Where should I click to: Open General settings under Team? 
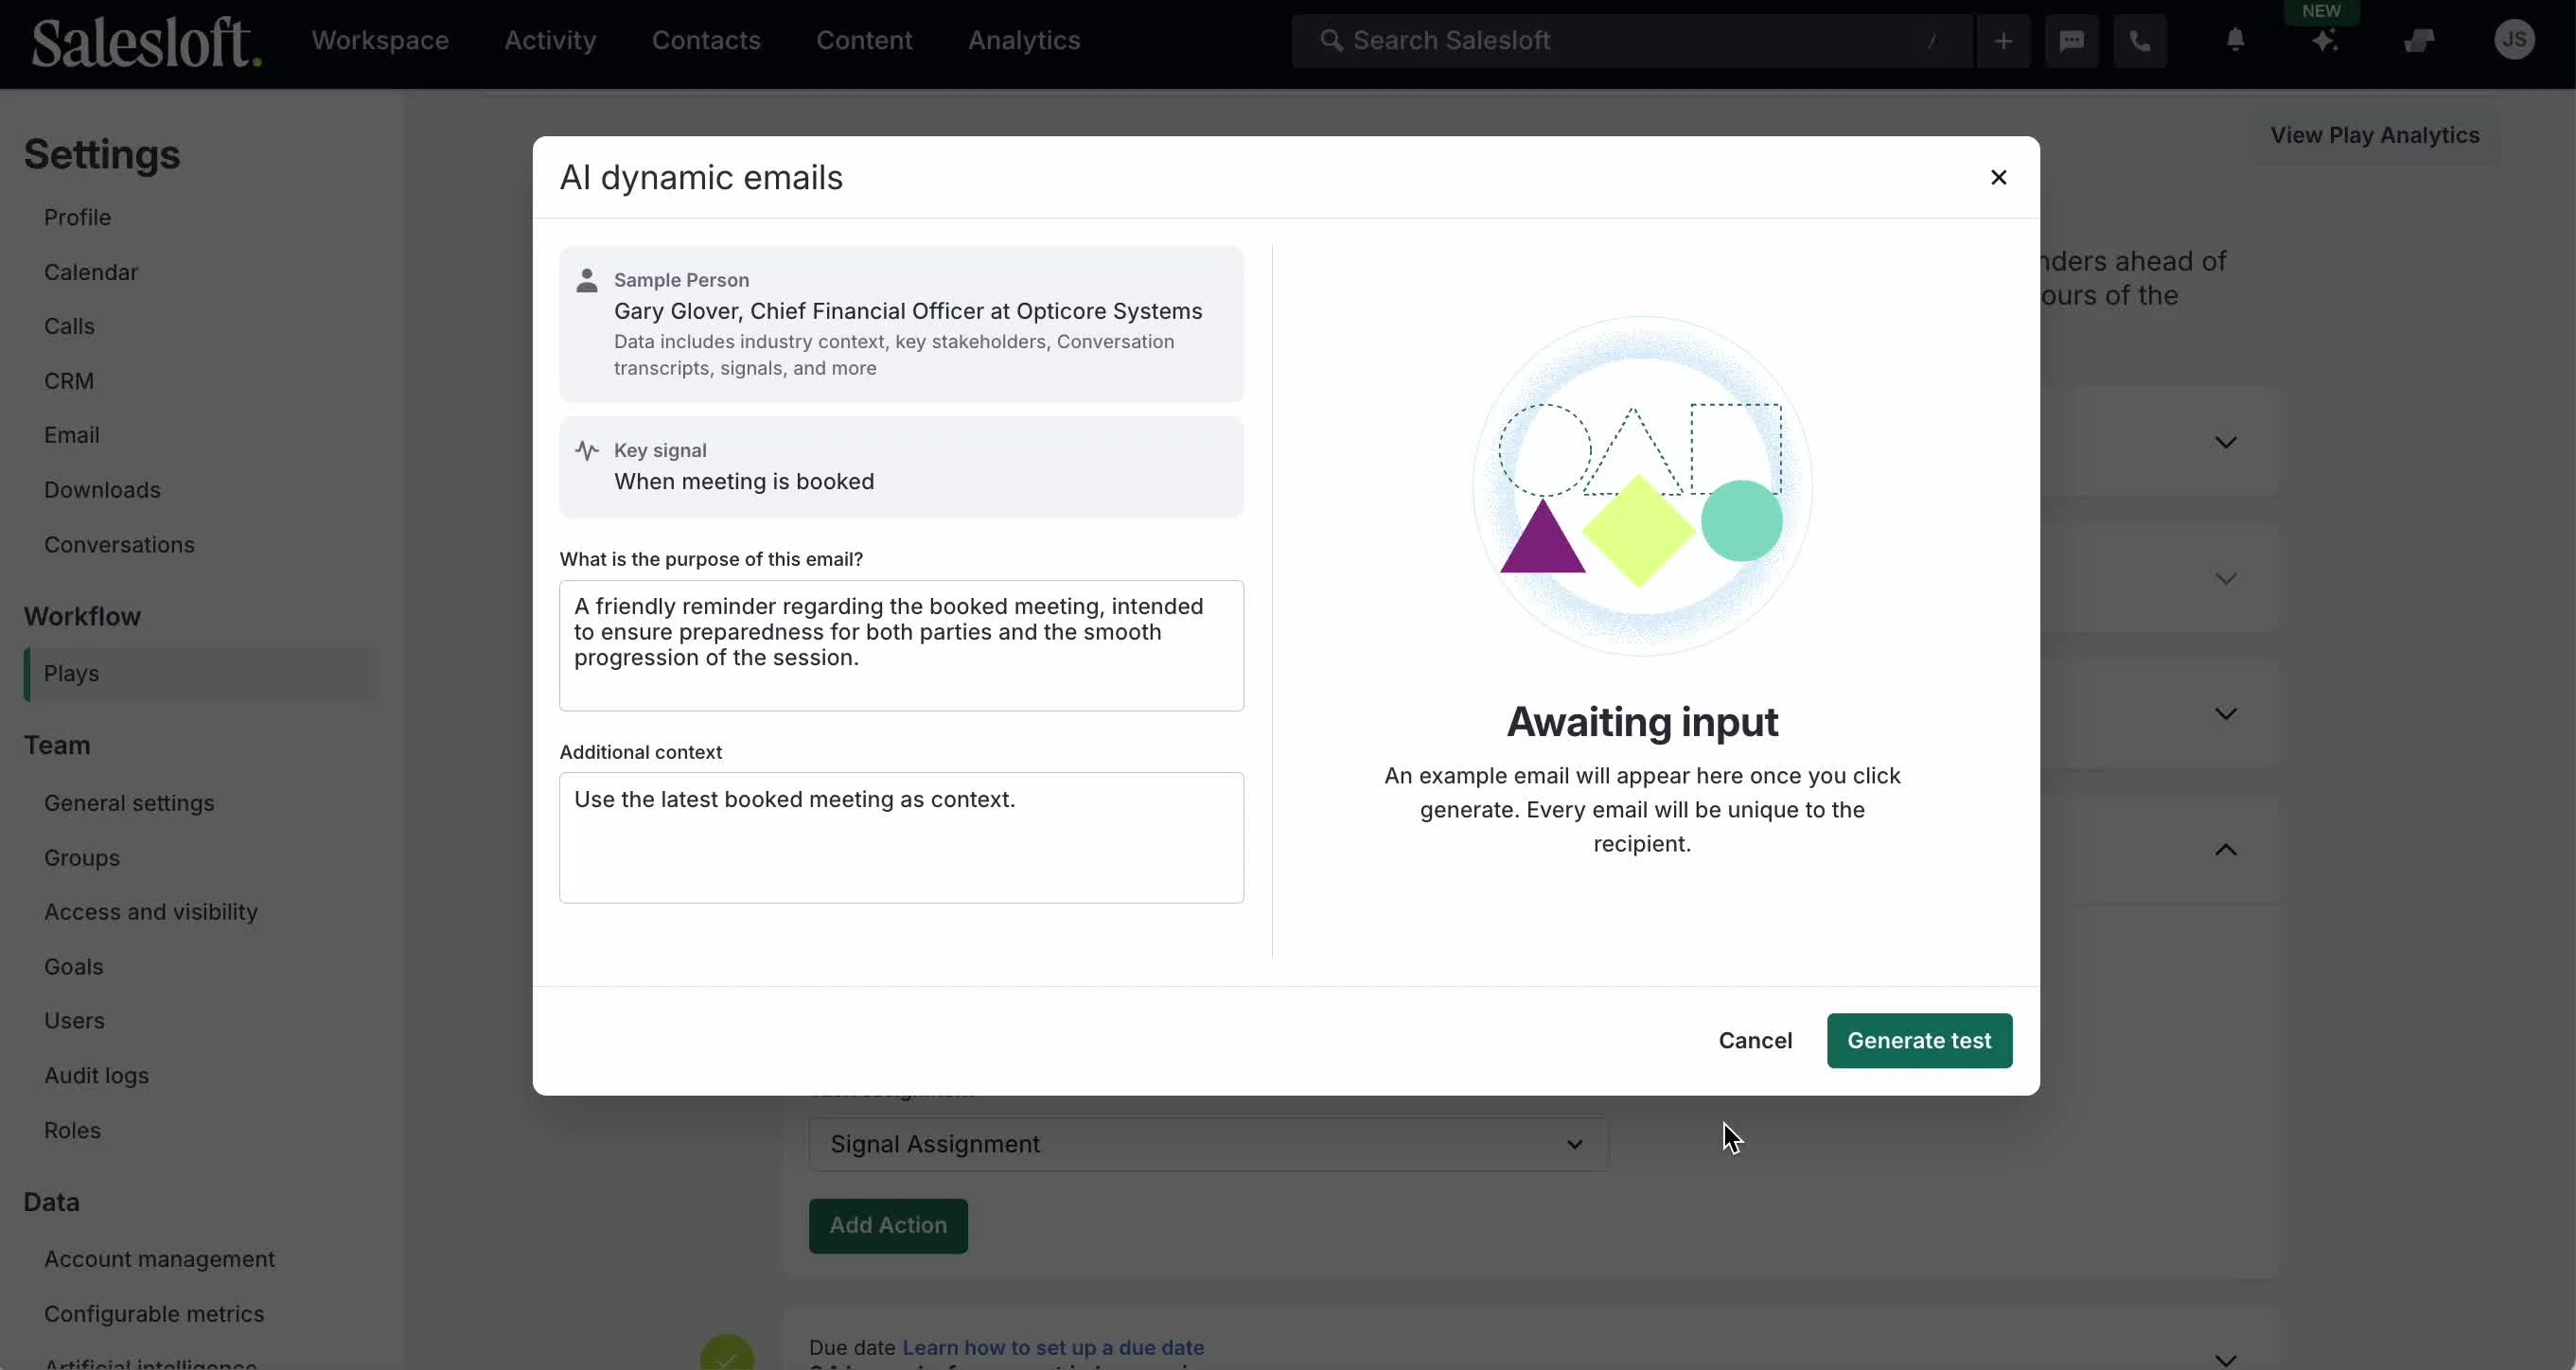[x=129, y=803]
